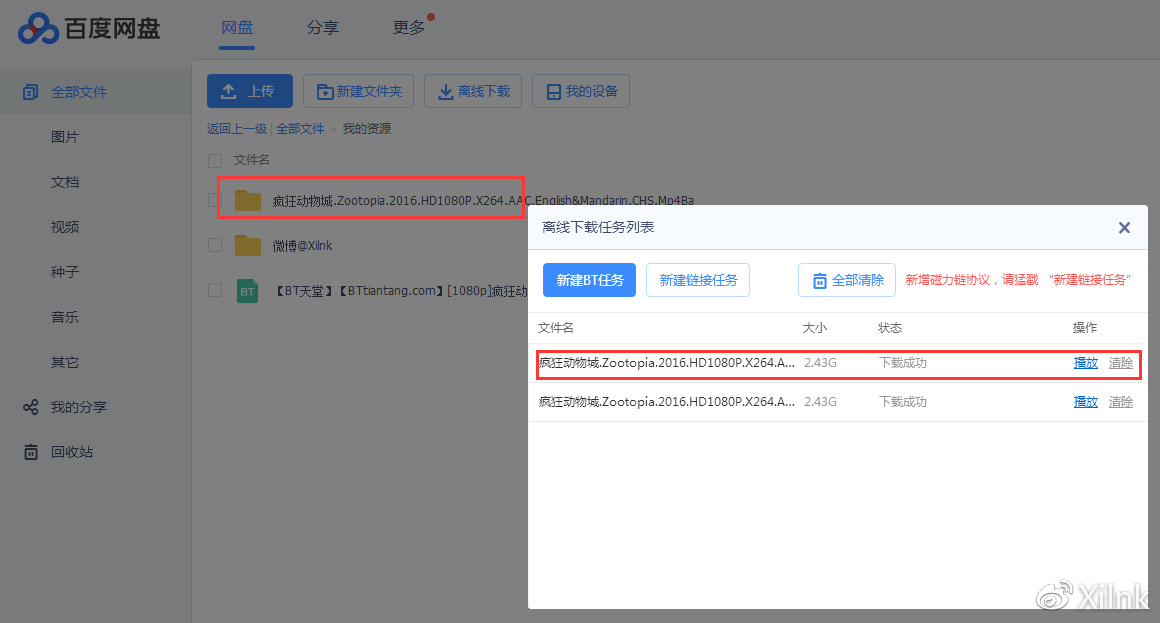This screenshot has width=1160, height=623.
Task: Click 清除 for the first download task
Action: 1121,363
